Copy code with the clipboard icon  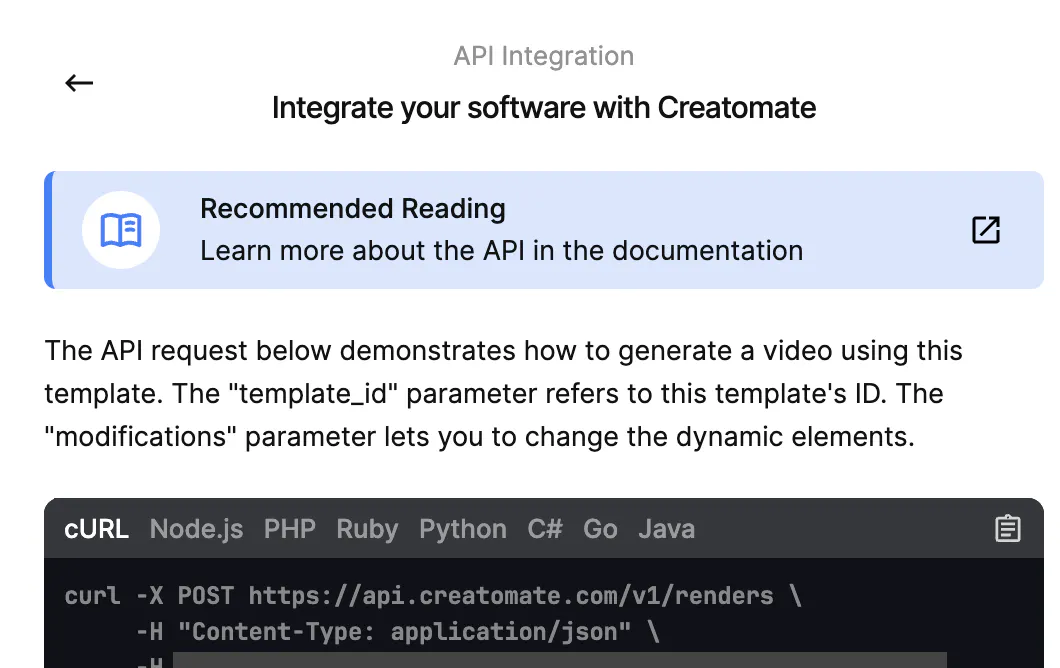coord(1007,529)
